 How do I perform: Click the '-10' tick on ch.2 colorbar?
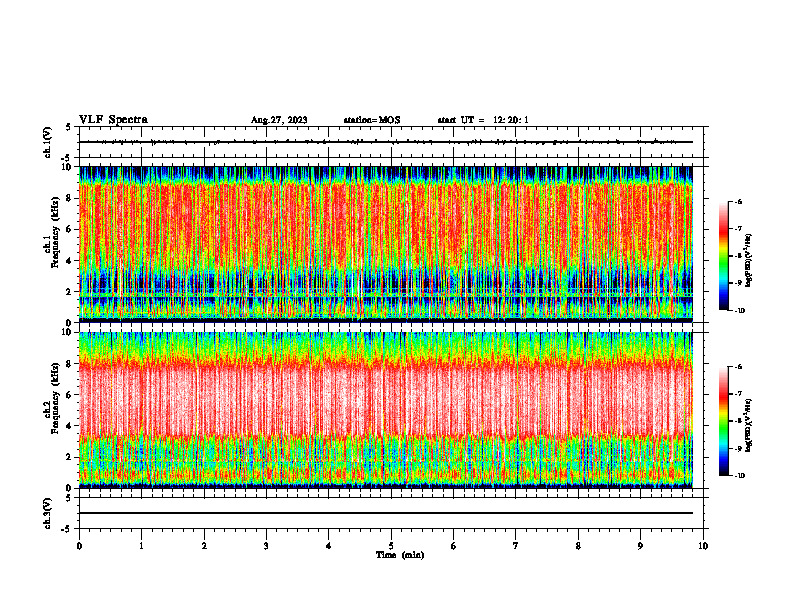point(739,476)
